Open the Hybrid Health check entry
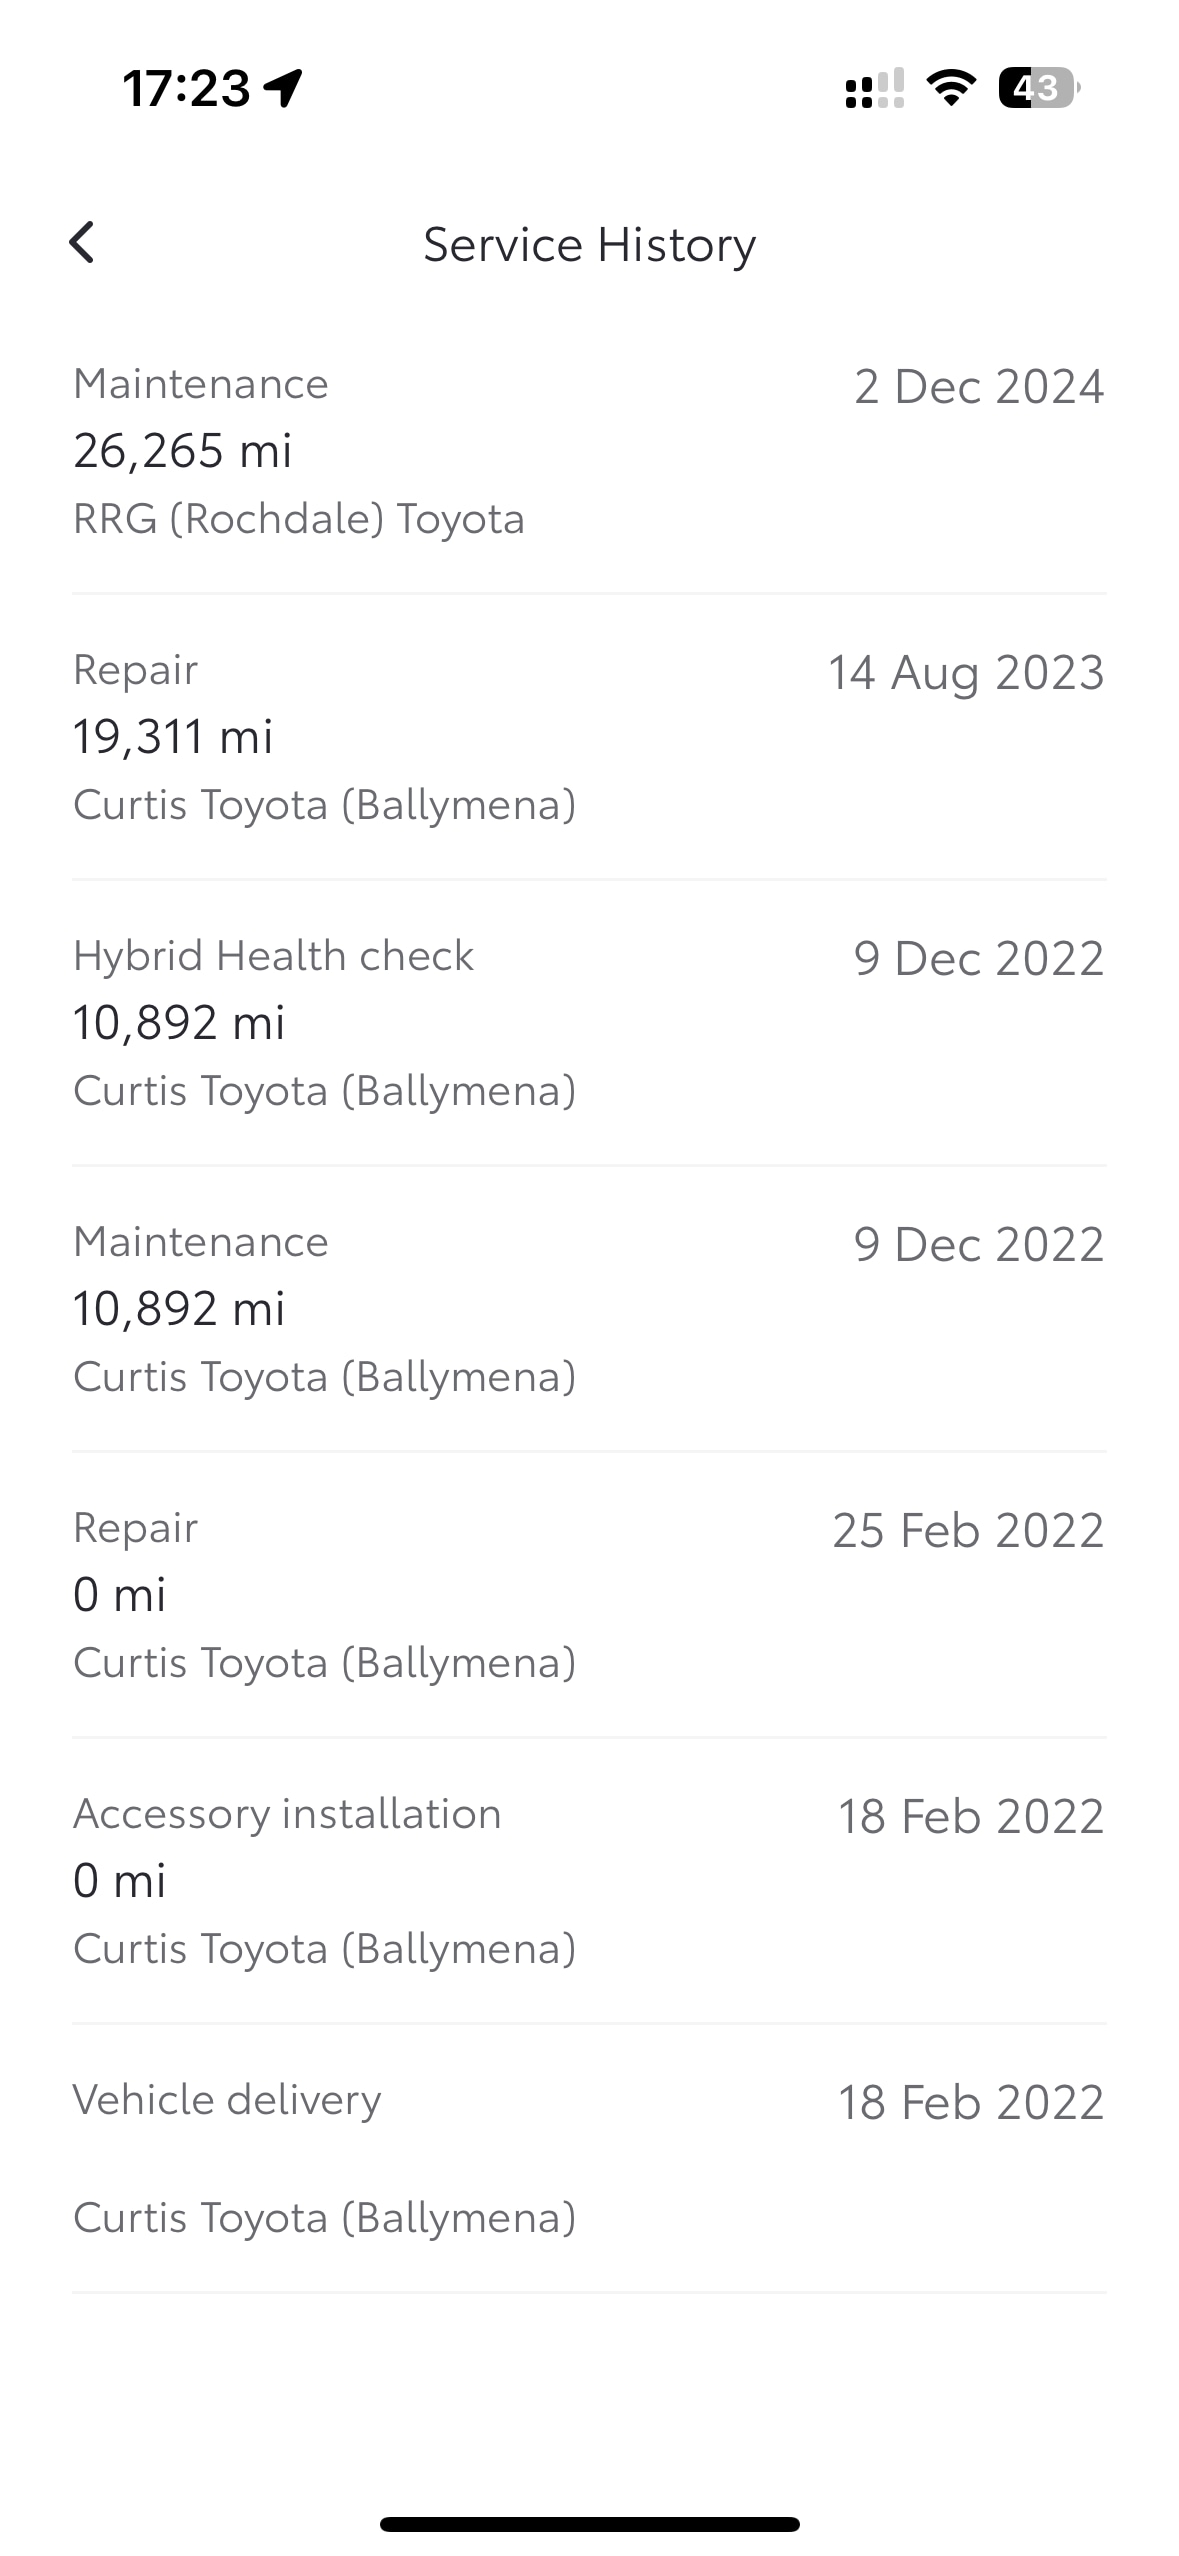 [x=589, y=1022]
